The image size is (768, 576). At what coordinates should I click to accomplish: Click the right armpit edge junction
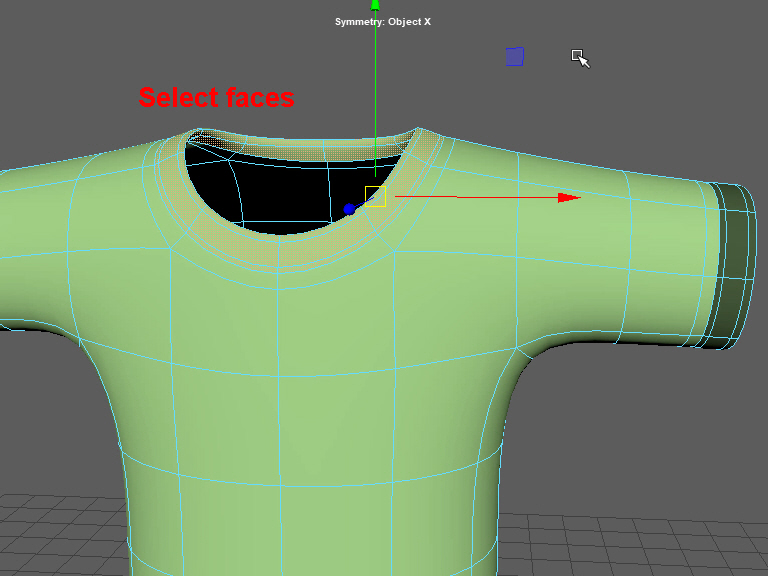coord(519,352)
